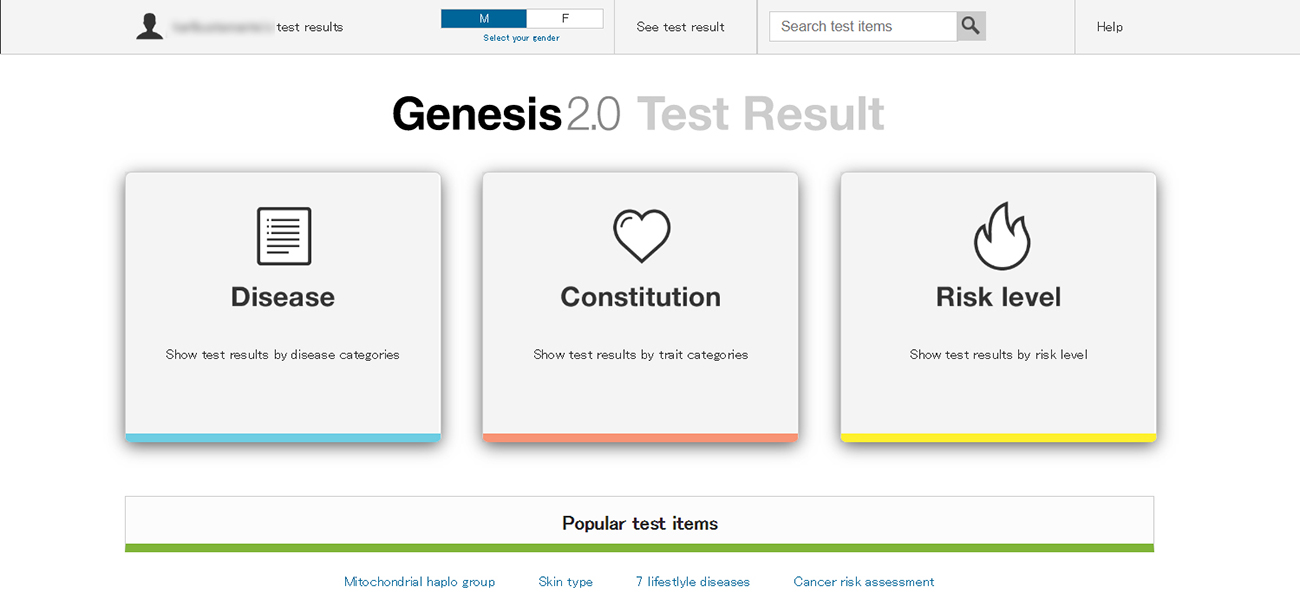
Task: Focus the Search test items field
Action: pyautogui.click(x=863, y=26)
